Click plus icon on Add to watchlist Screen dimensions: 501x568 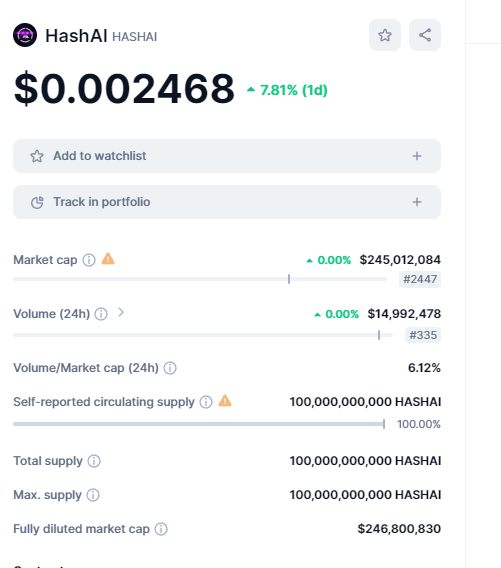[417, 156]
